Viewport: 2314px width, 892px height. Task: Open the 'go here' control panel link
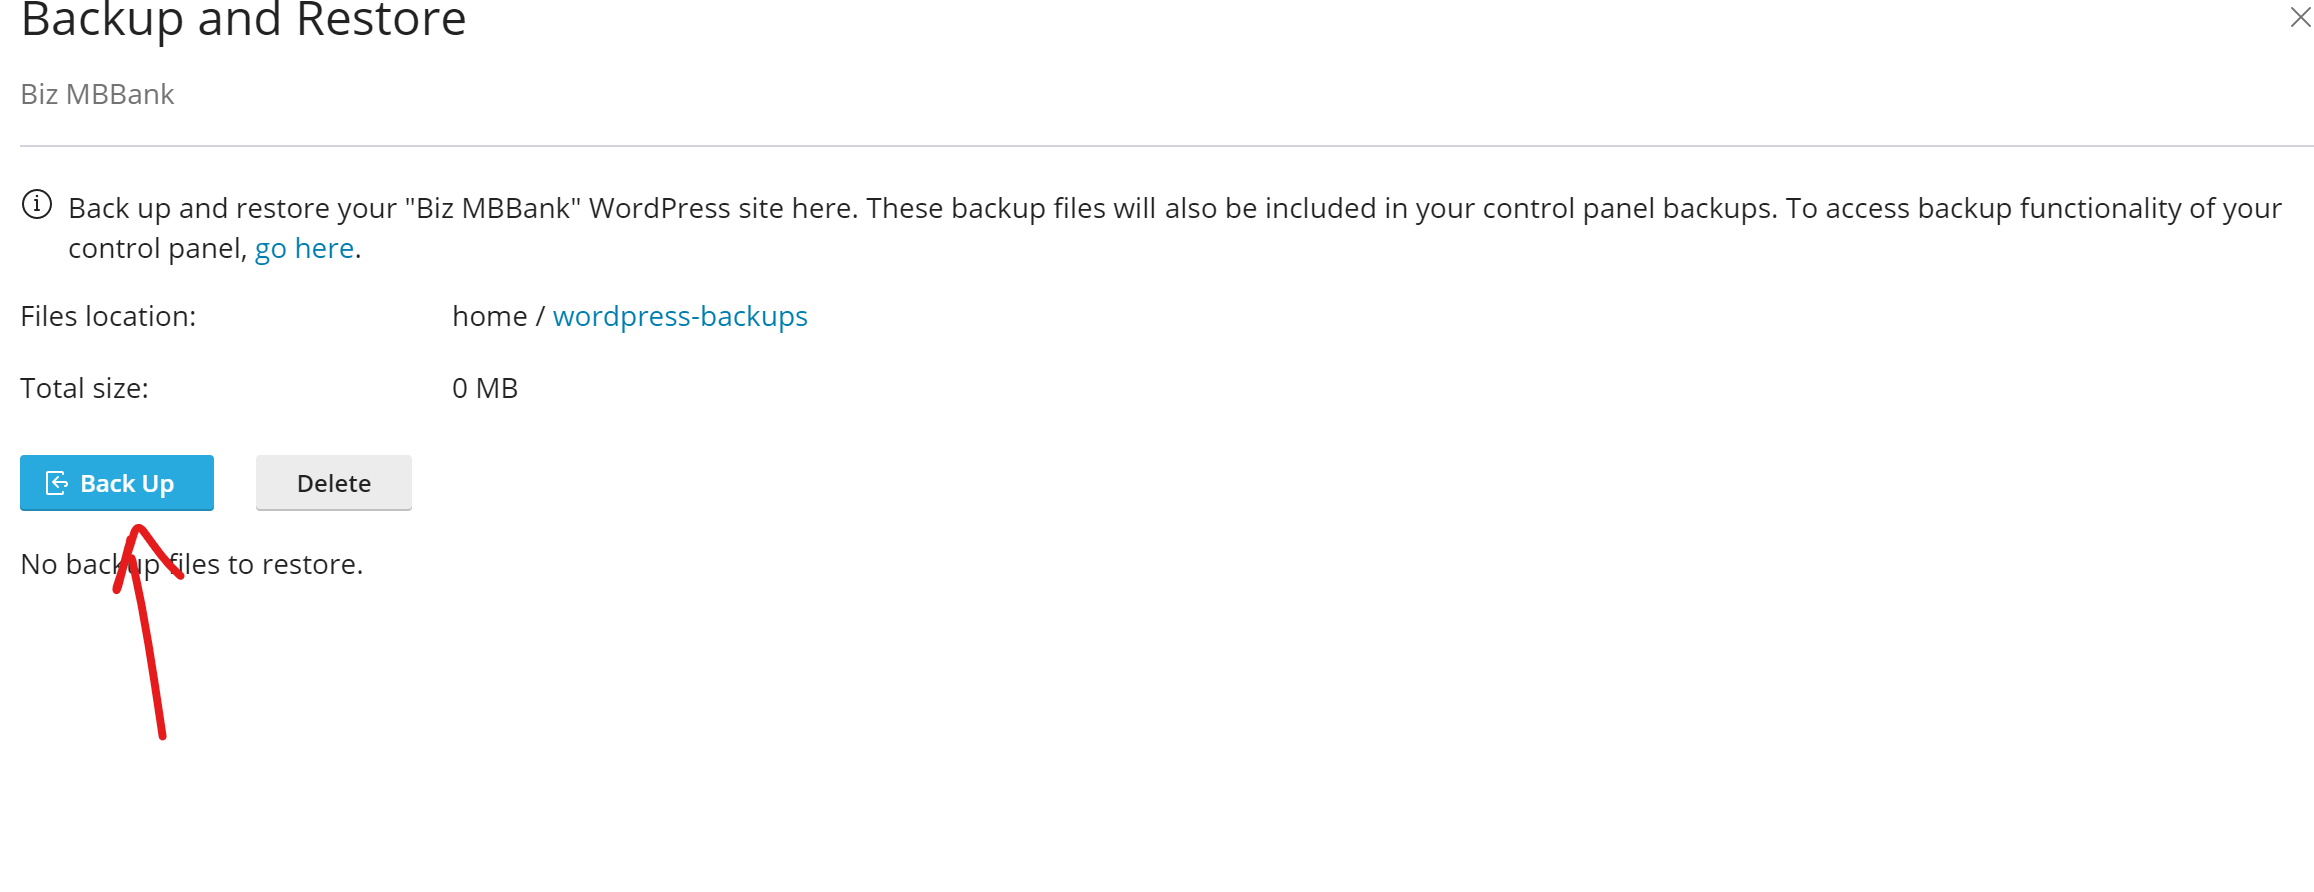click(x=304, y=248)
